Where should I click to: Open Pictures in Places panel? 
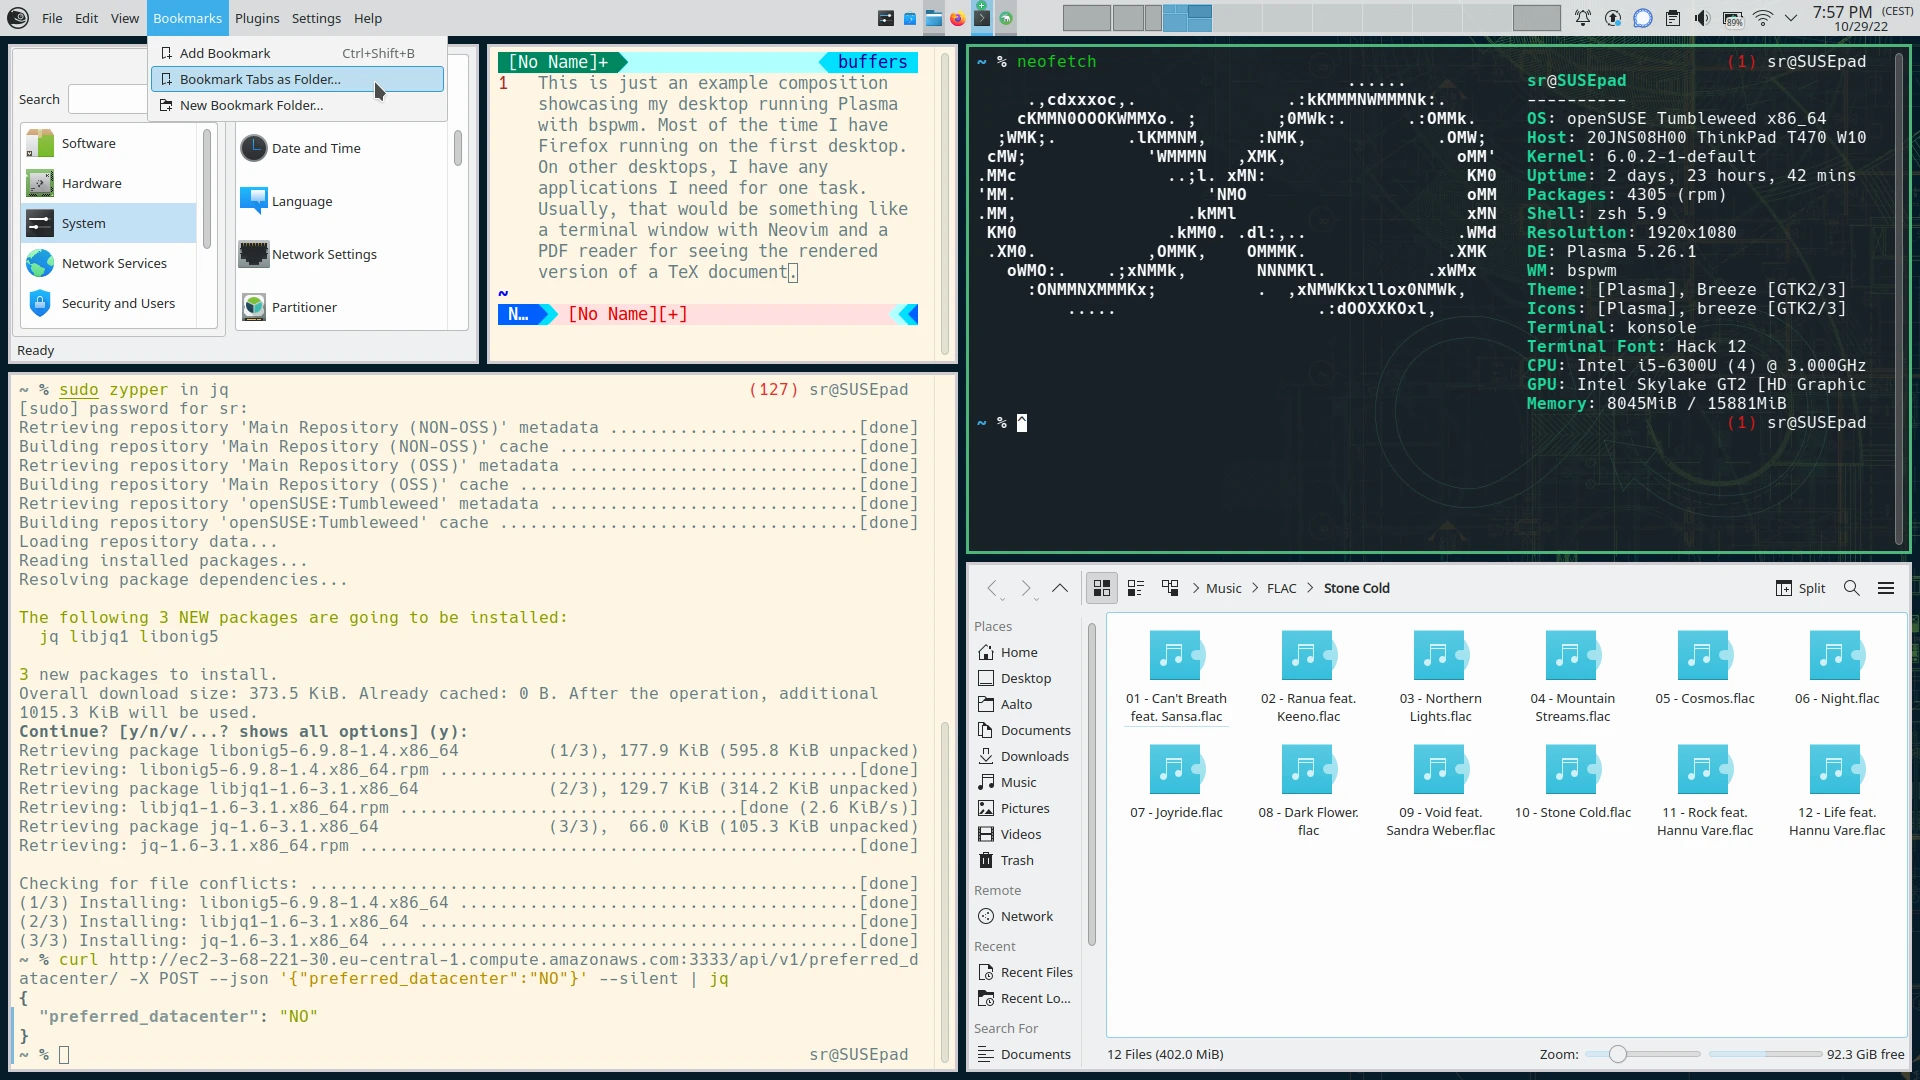coord(1026,808)
